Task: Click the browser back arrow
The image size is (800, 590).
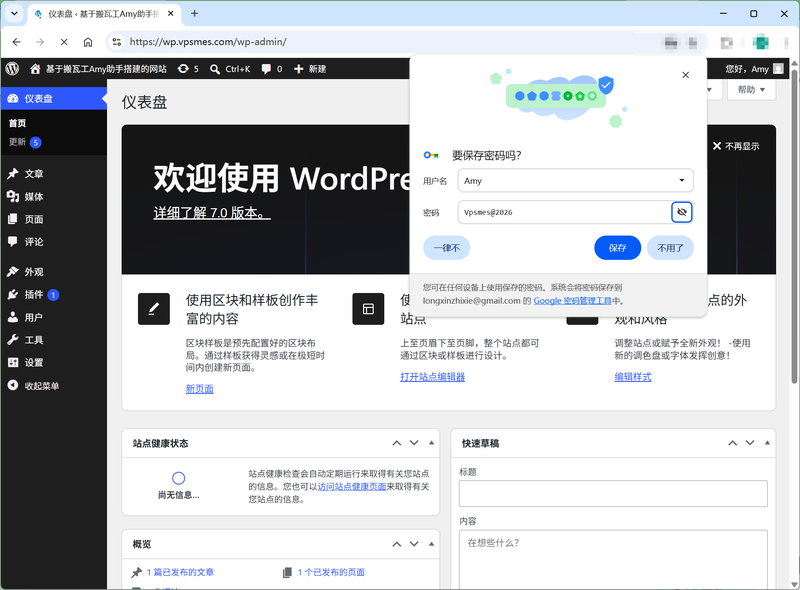Action: click(x=16, y=42)
